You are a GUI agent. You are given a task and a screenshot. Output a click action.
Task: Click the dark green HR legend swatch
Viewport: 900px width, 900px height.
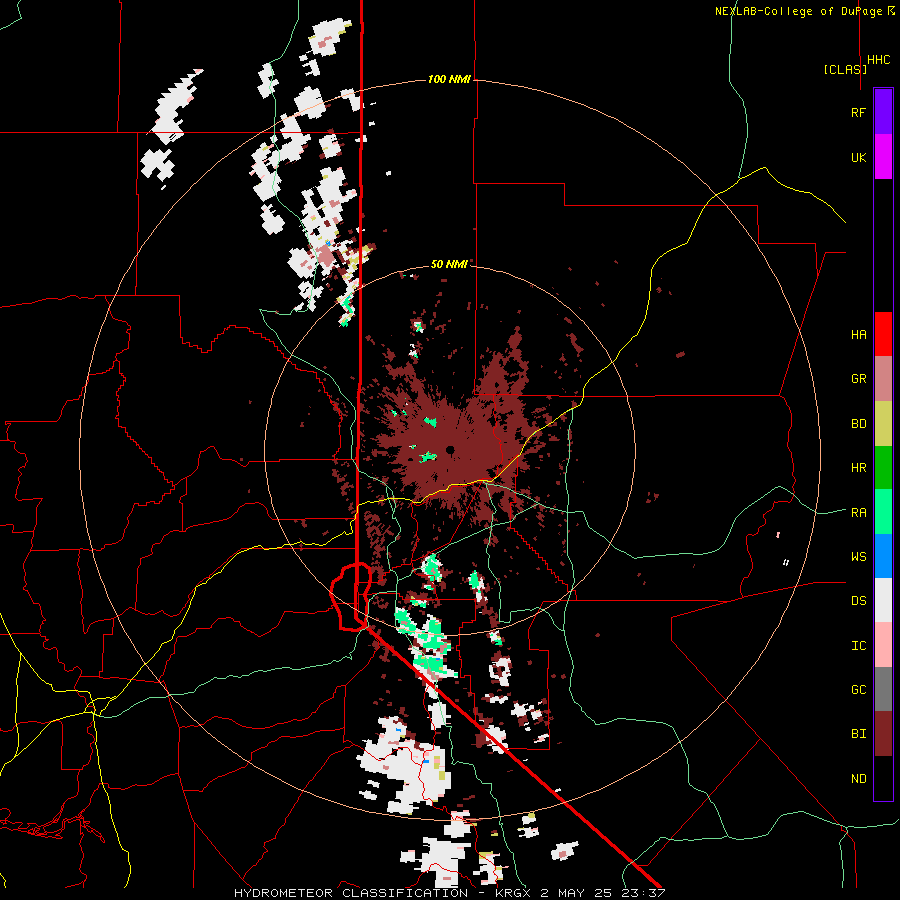click(883, 468)
